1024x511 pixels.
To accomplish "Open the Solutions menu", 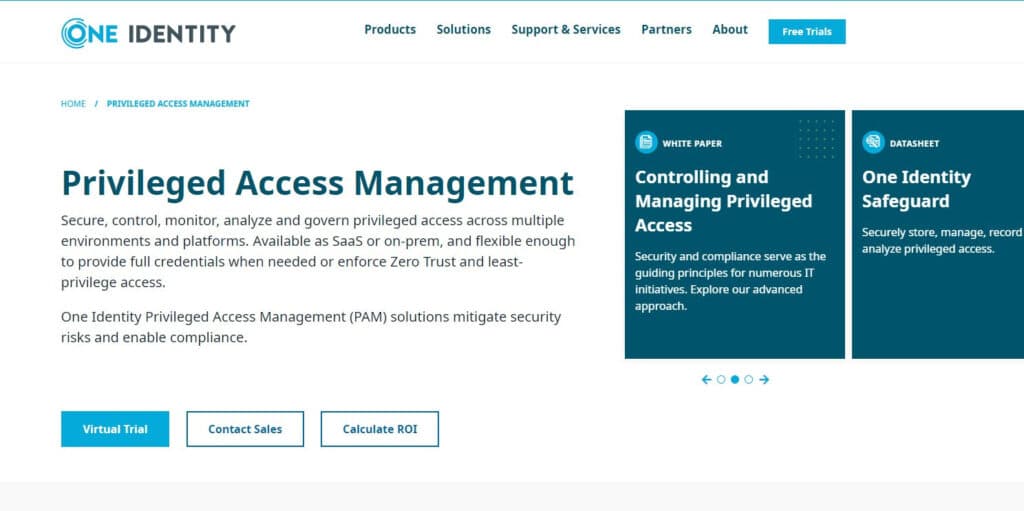I will coord(464,29).
